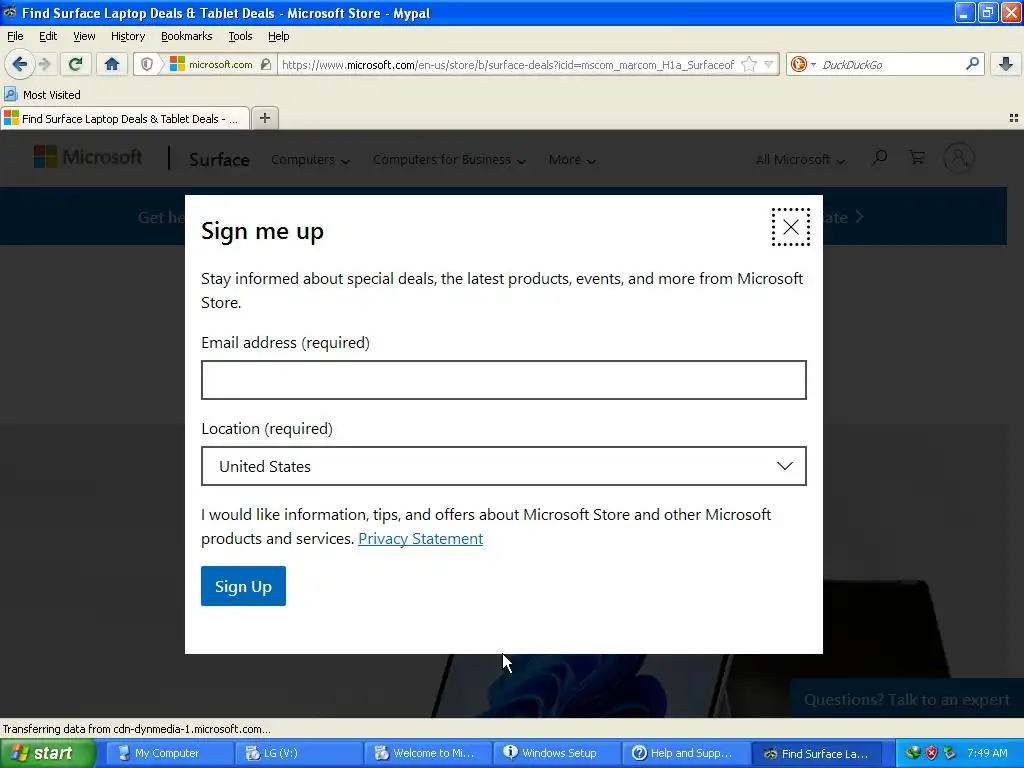Expand the All Microsoft menu
Image resolution: width=1024 pixels, height=768 pixels.
[x=801, y=159]
